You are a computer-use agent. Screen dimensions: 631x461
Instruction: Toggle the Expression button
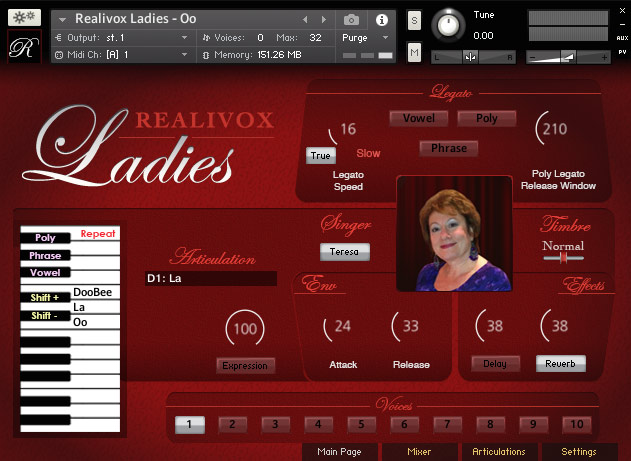[245, 366]
